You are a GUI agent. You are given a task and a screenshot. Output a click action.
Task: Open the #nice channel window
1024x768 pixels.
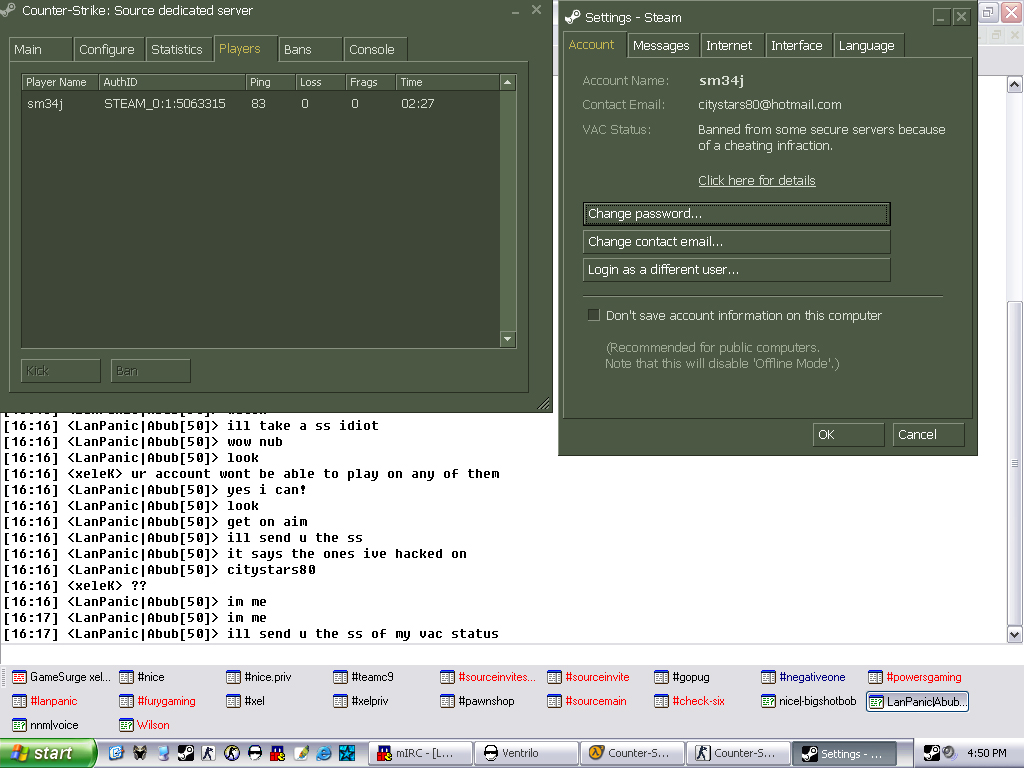142,677
